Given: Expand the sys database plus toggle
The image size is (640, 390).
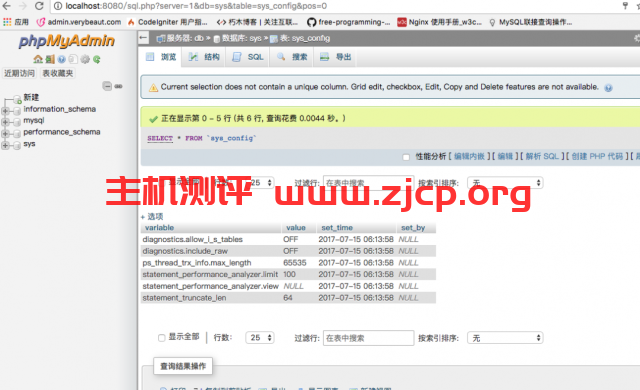Looking at the screenshot, I should coord(5,145).
